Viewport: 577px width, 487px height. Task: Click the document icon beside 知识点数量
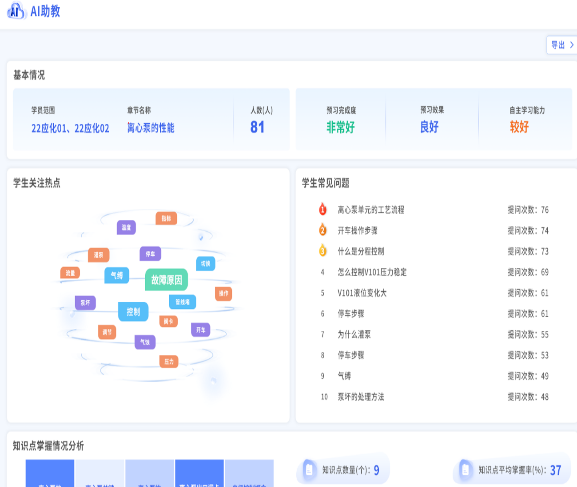click(309, 470)
